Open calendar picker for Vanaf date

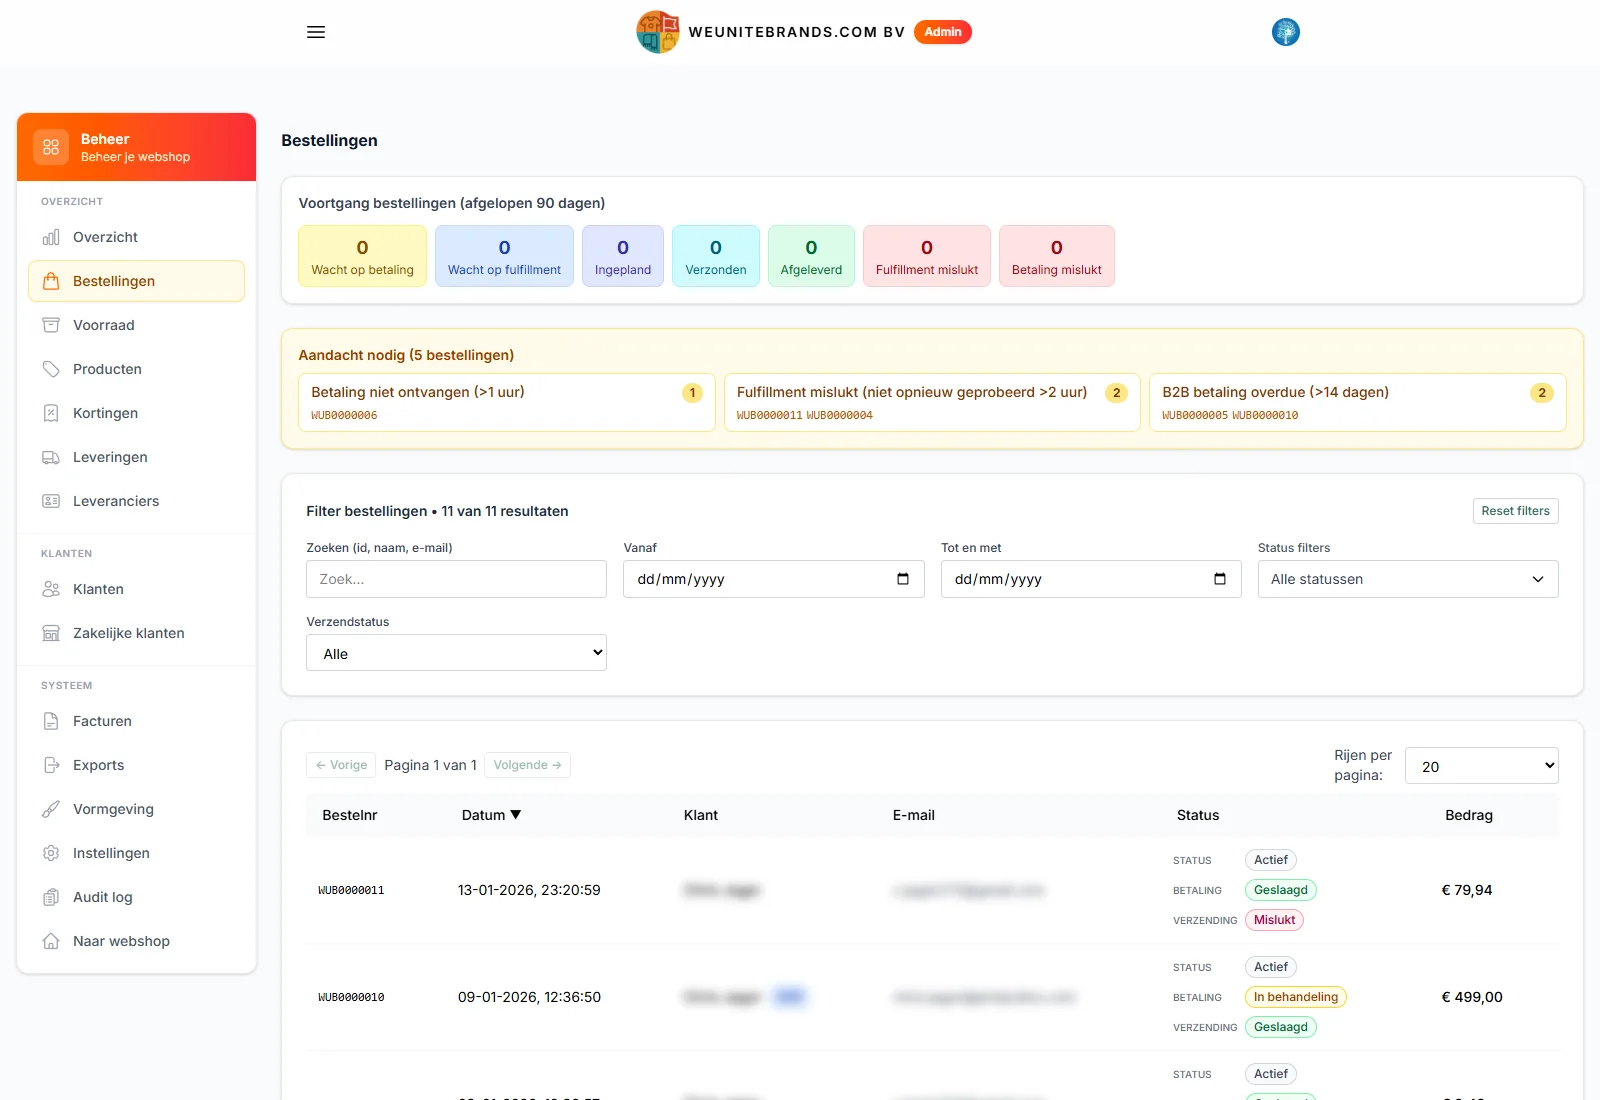click(903, 579)
